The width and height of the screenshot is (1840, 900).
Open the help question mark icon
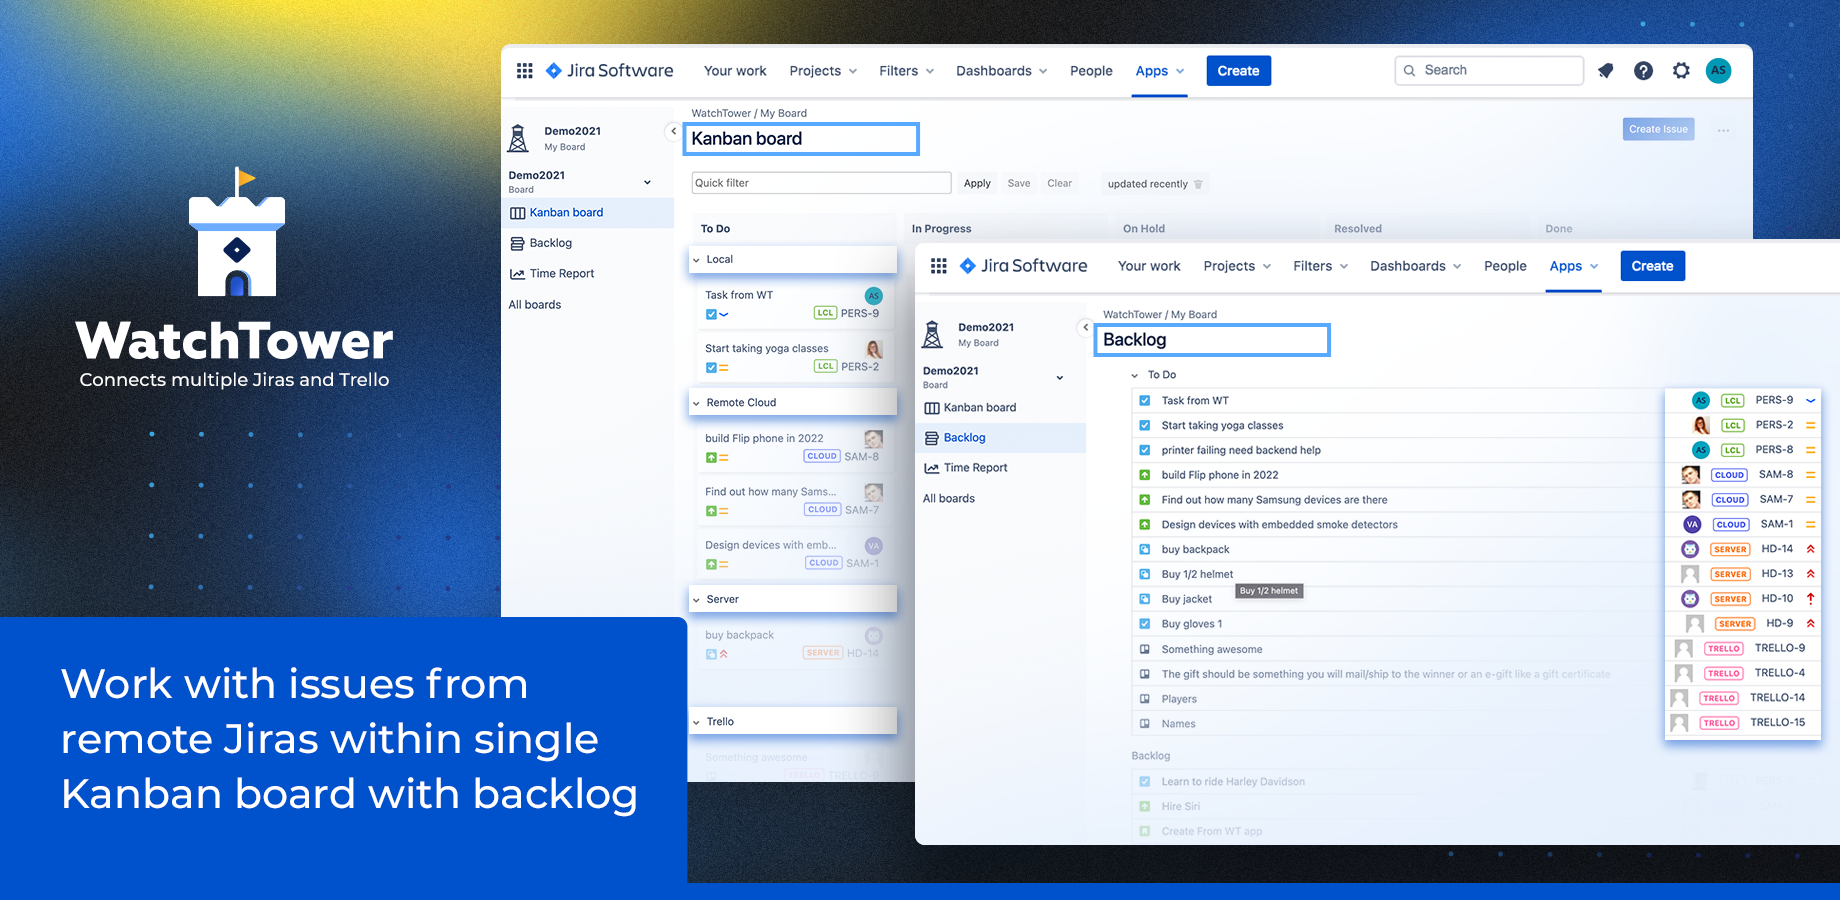tap(1643, 71)
